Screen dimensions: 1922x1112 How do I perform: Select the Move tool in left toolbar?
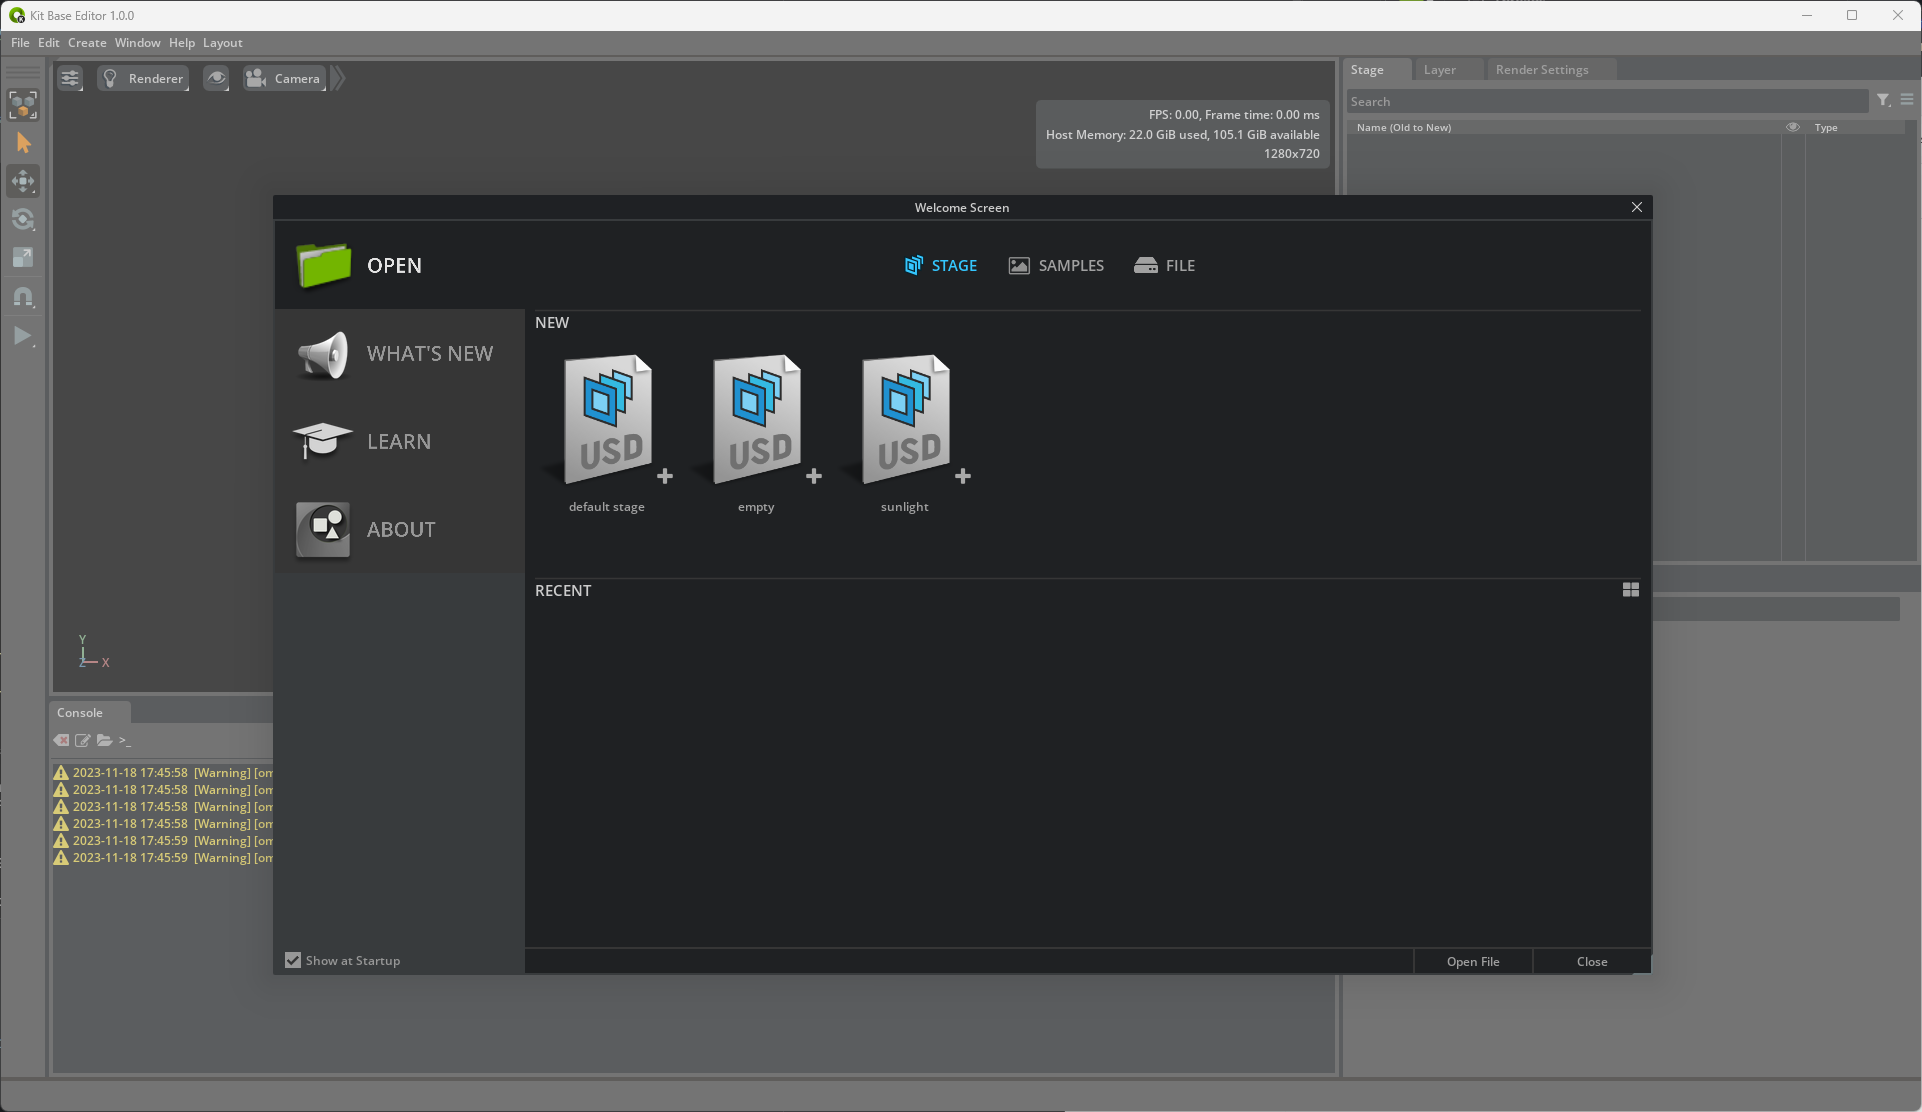(23, 181)
